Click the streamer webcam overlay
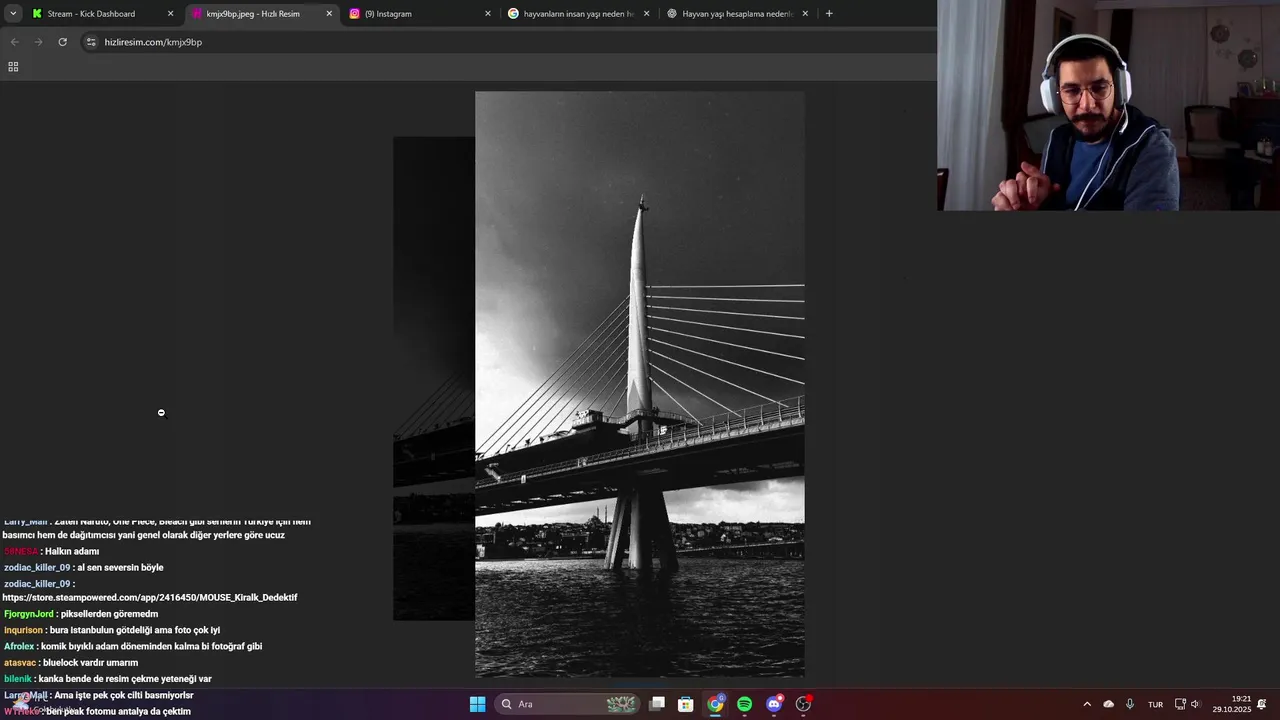The height and width of the screenshot is (720, 1280). (x=1108, y=105)
